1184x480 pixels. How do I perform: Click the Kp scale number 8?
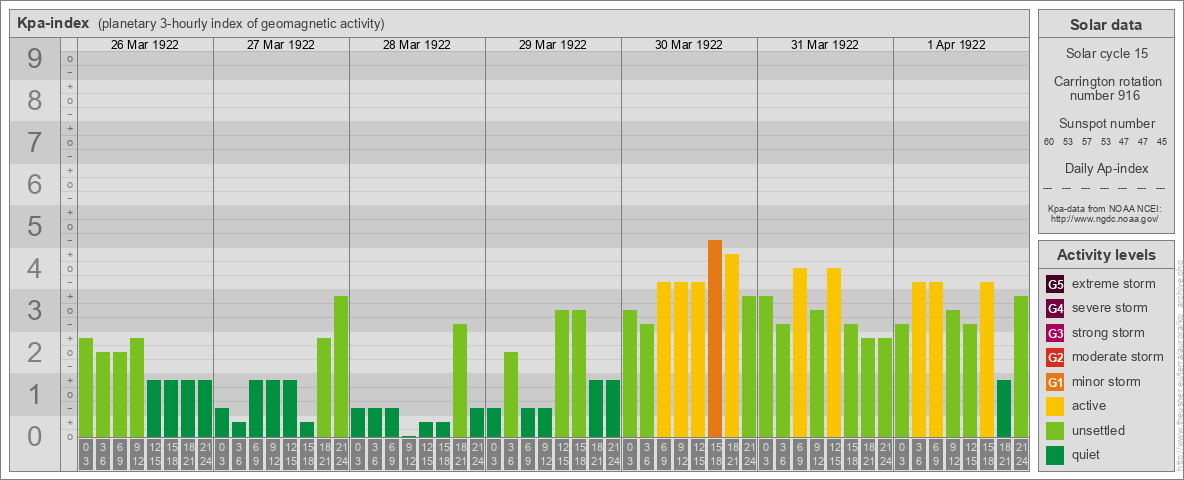coord(35,100)
